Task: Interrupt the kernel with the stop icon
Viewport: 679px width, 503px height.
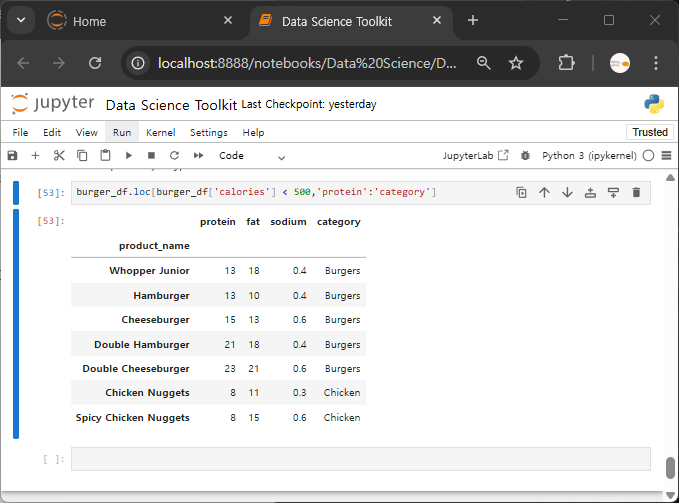Action: (151, 155)
